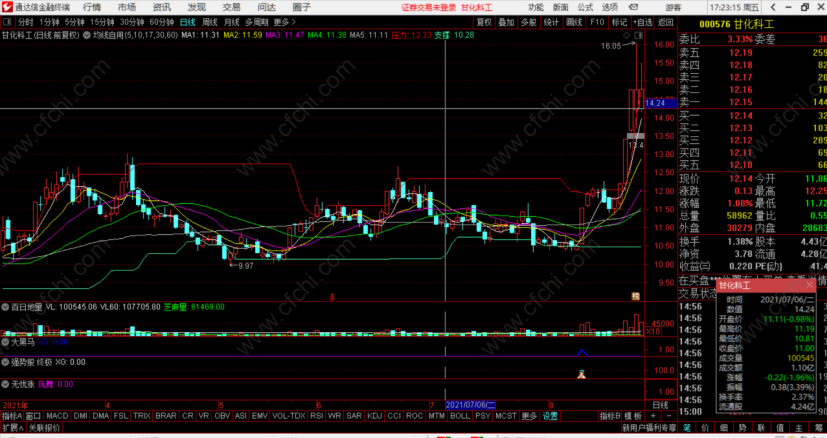Open the 指标B selector
The image size is (827, 438).
coord(610,416)
